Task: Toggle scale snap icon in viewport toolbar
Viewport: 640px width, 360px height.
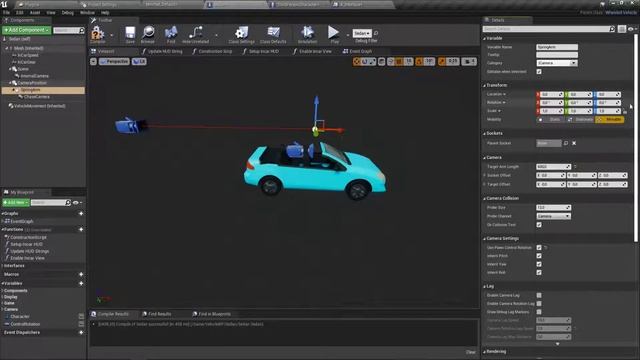Action: [442, 62]
